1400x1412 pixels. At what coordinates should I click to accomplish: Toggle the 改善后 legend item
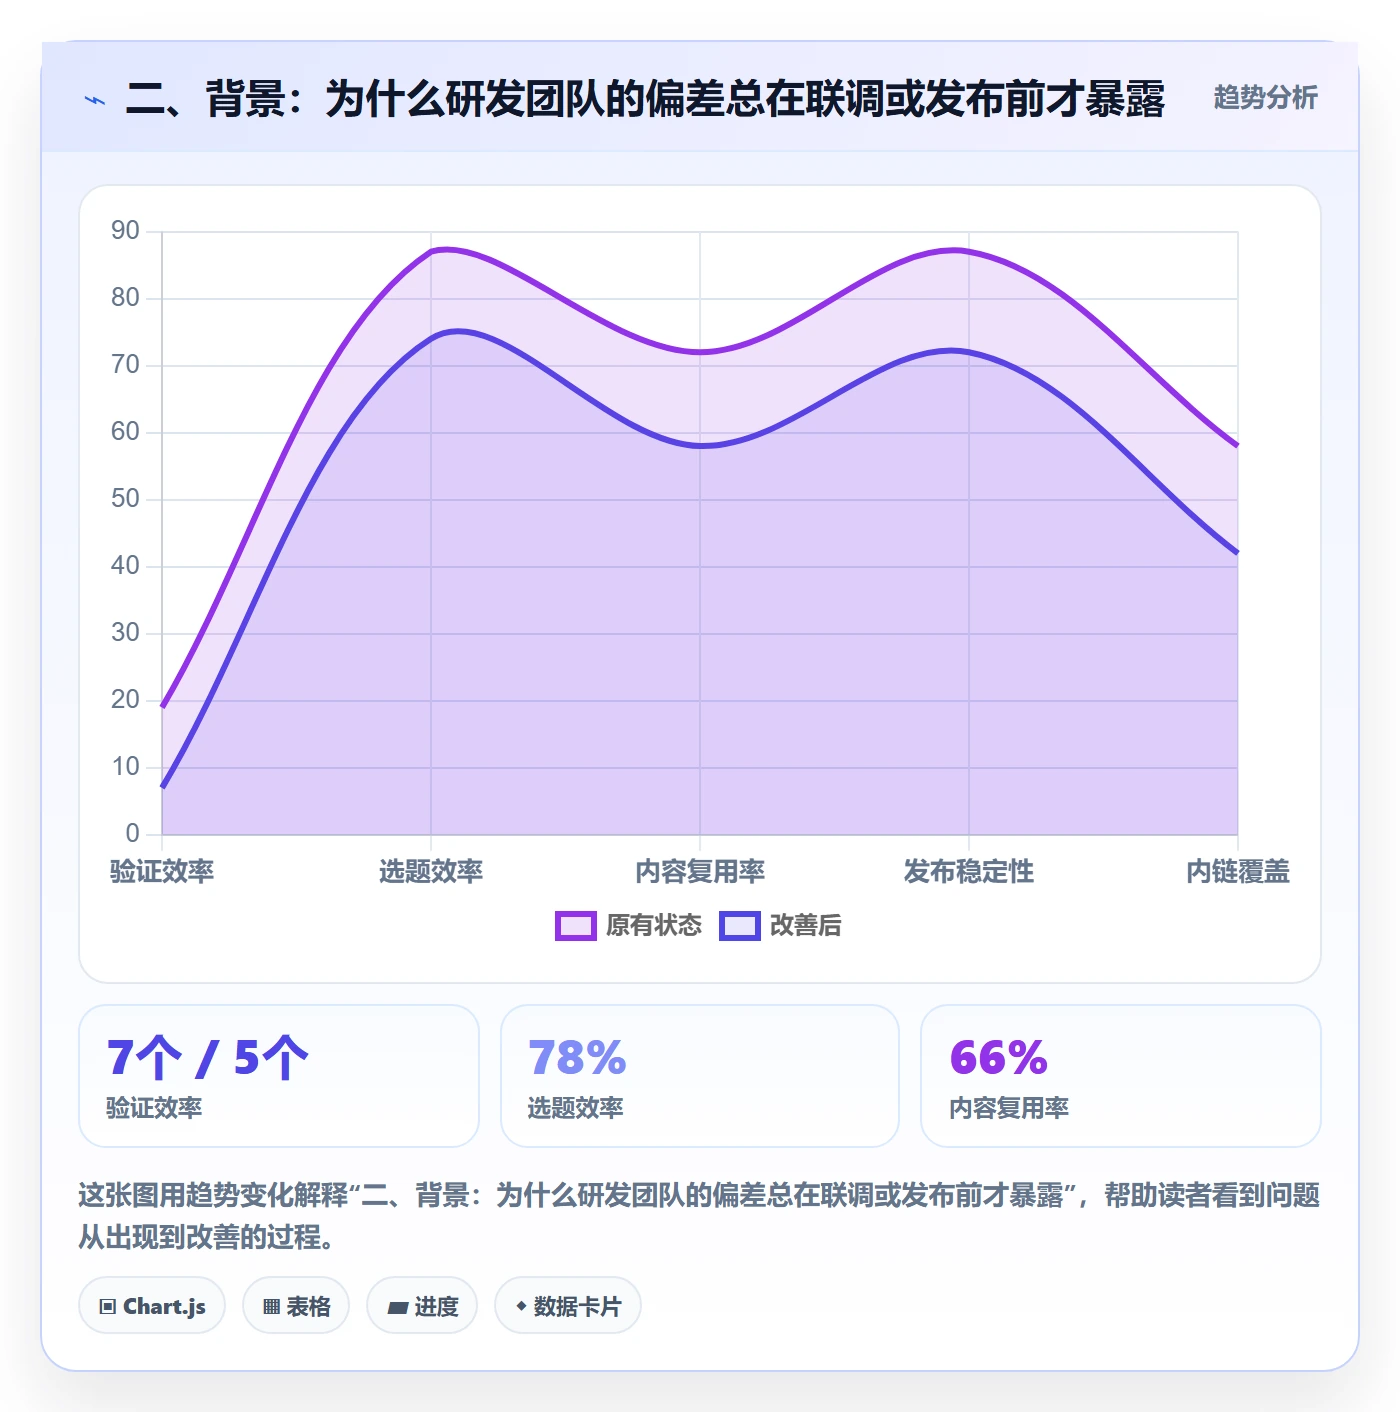[x=780, y=926]
